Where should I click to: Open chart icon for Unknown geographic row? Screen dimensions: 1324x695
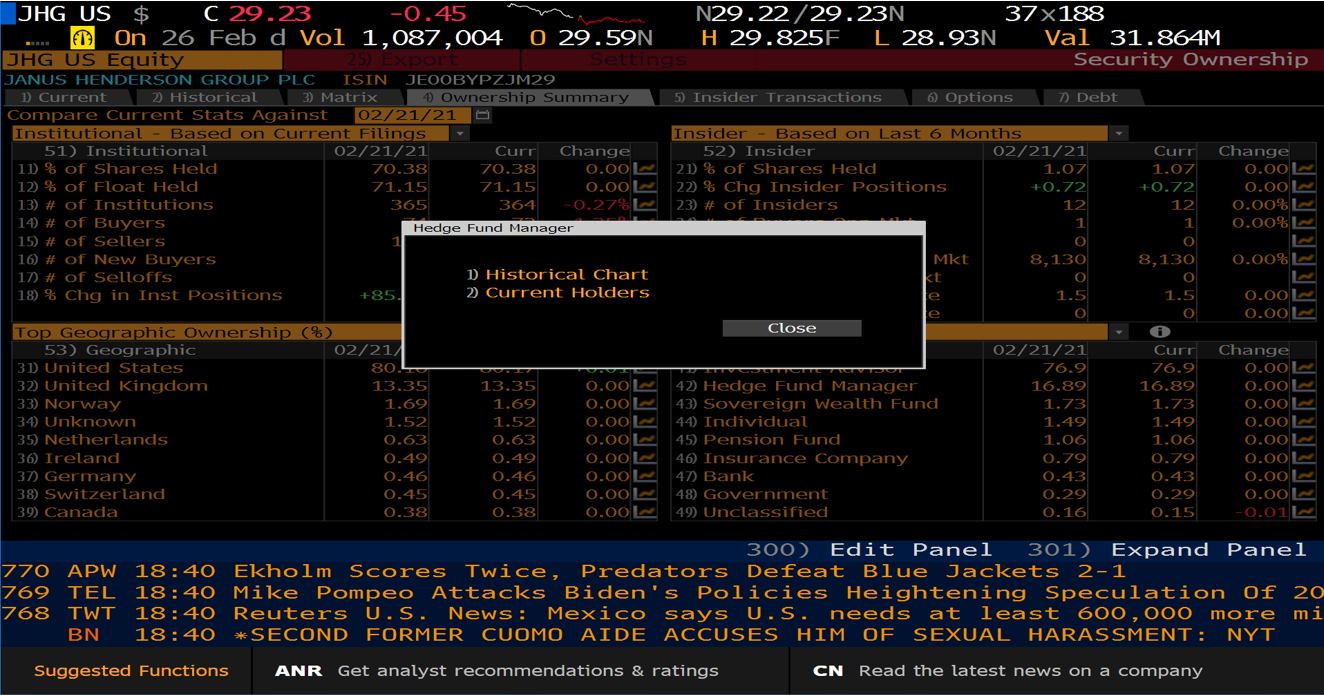(x=645, y=422)
